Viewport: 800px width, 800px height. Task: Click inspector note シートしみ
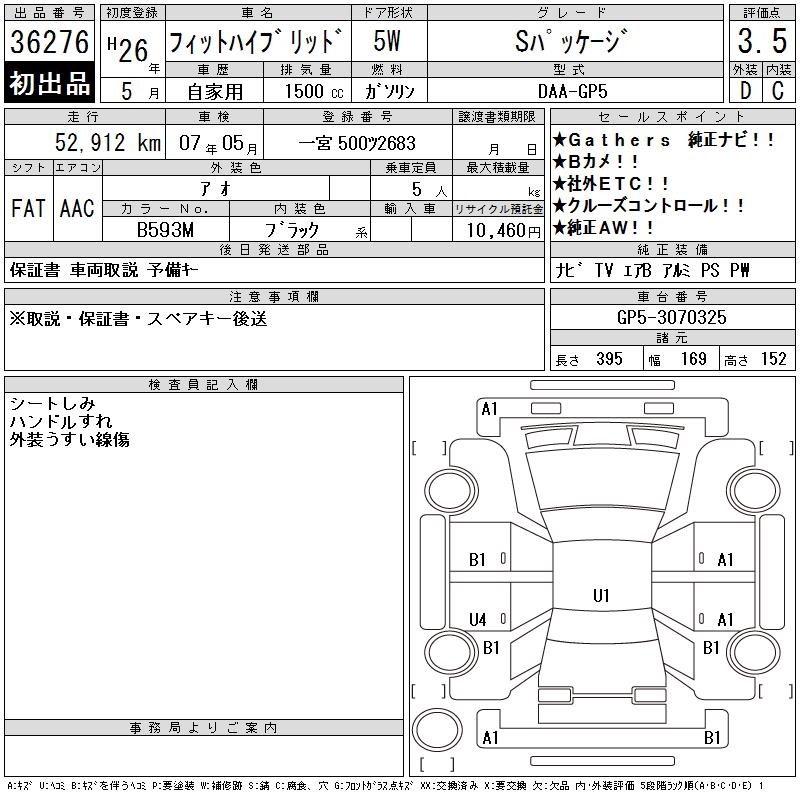[53, 404]
